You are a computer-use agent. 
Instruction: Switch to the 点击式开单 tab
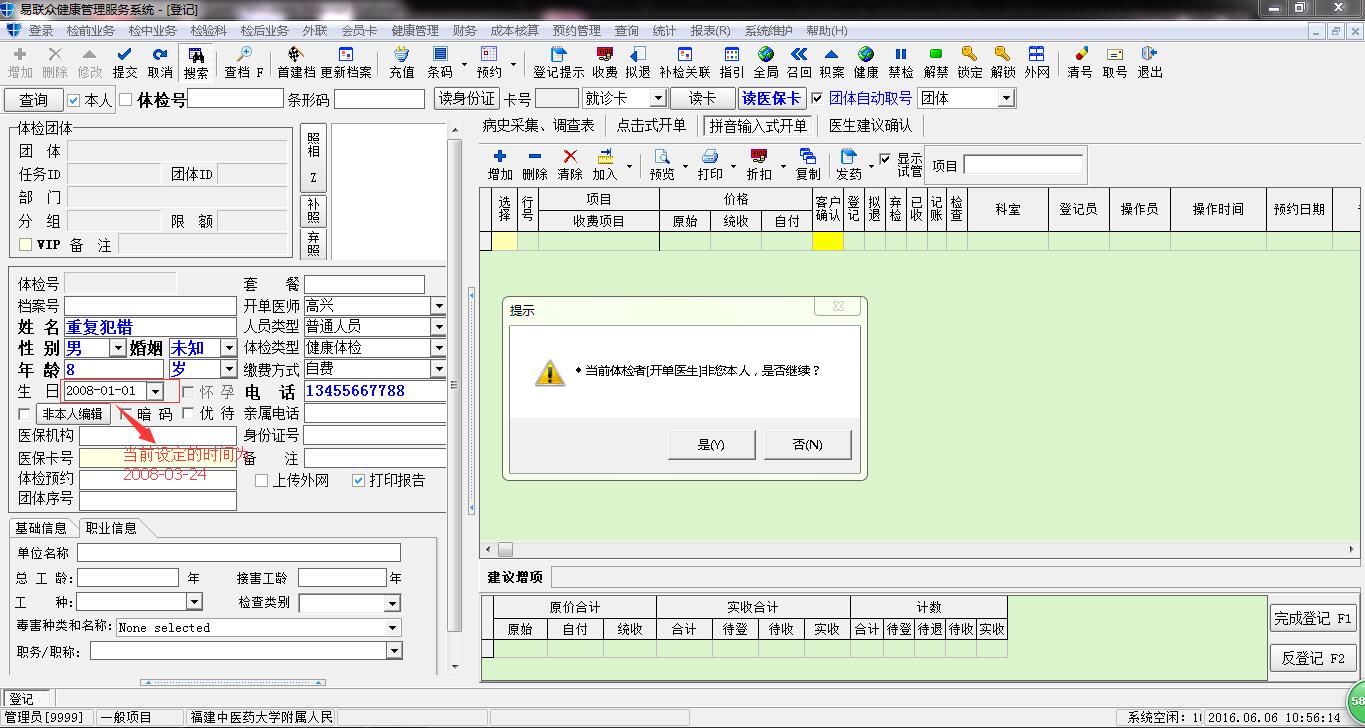[651, 126]
